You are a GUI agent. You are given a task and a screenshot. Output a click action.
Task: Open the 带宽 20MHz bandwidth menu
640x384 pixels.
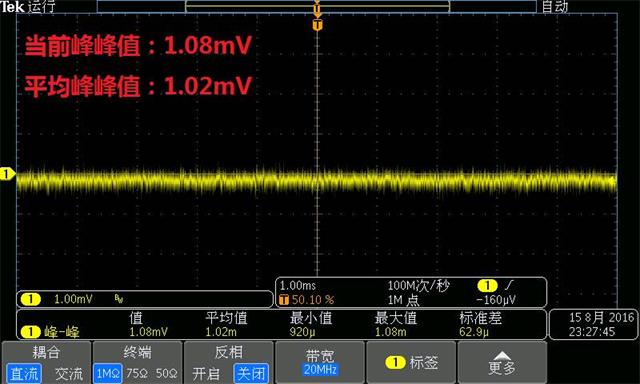pos(320,362)
